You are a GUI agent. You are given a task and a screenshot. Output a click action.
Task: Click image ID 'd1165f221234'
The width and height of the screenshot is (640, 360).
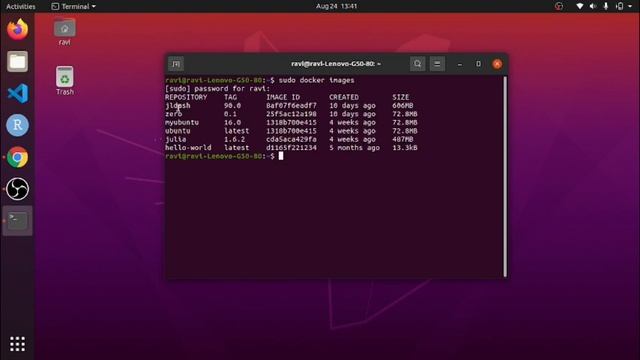click(x=291, y=148)
